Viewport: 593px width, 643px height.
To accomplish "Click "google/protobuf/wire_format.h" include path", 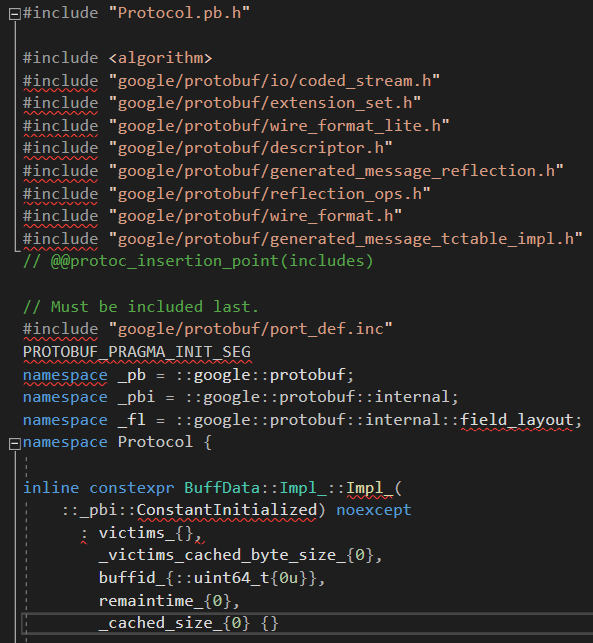I will [x=255, y=216].
